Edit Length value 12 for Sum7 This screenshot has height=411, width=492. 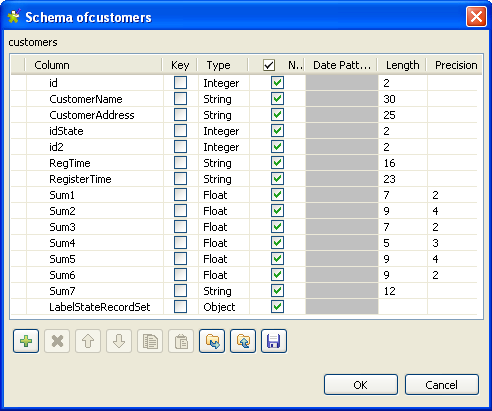pyautogui.click(x=403, y=291)
